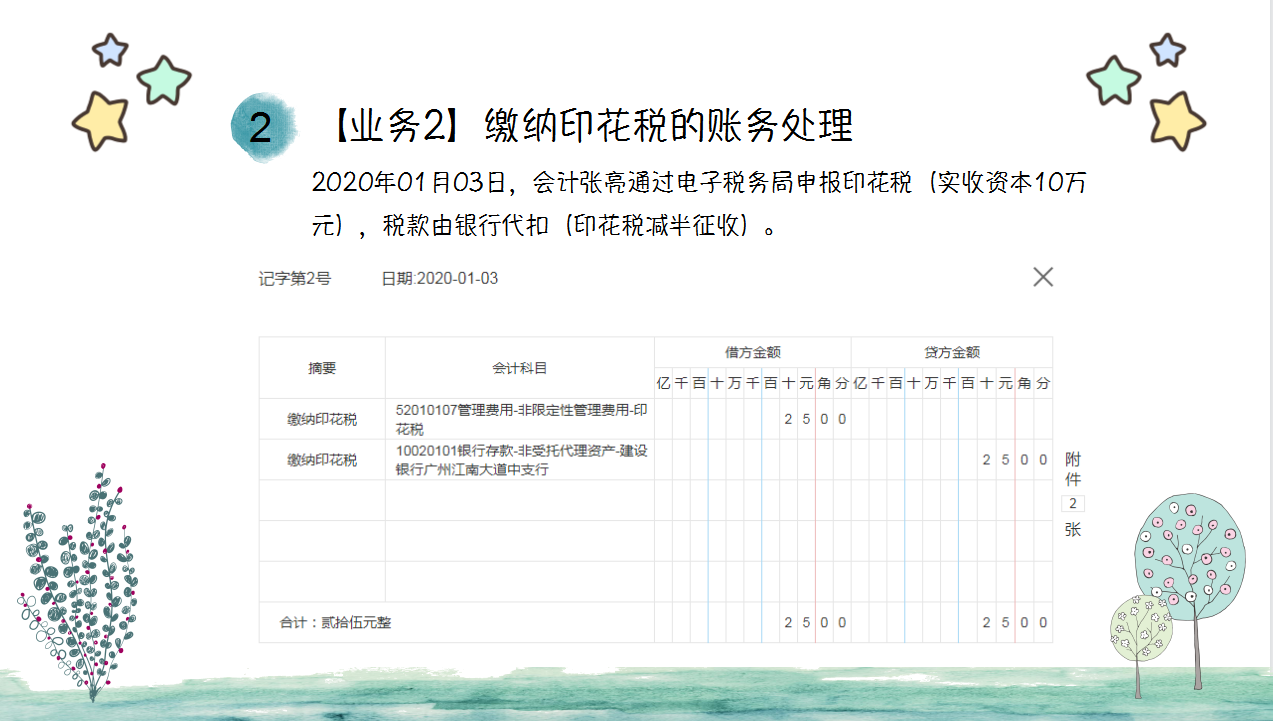Click the second row's 缴纳印花税 summary cell
This screenshot has width=1273, height=721.
pyautogui.click(x=322, y=460)
